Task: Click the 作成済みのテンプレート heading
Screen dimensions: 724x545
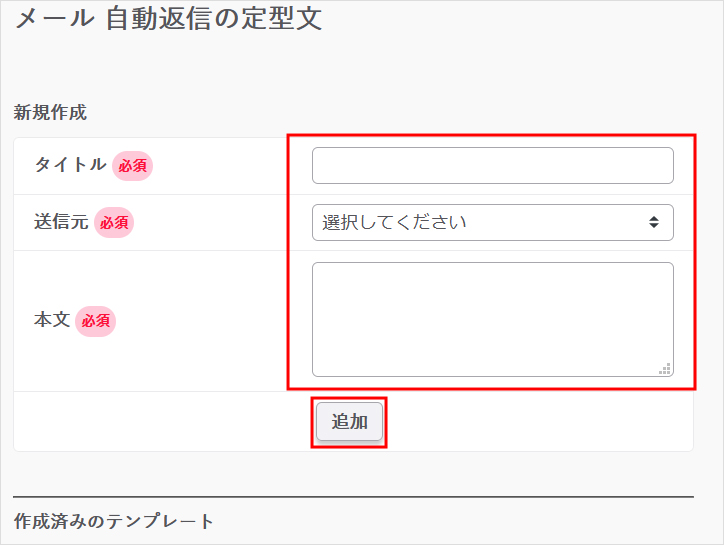Action: coord(114,521)
